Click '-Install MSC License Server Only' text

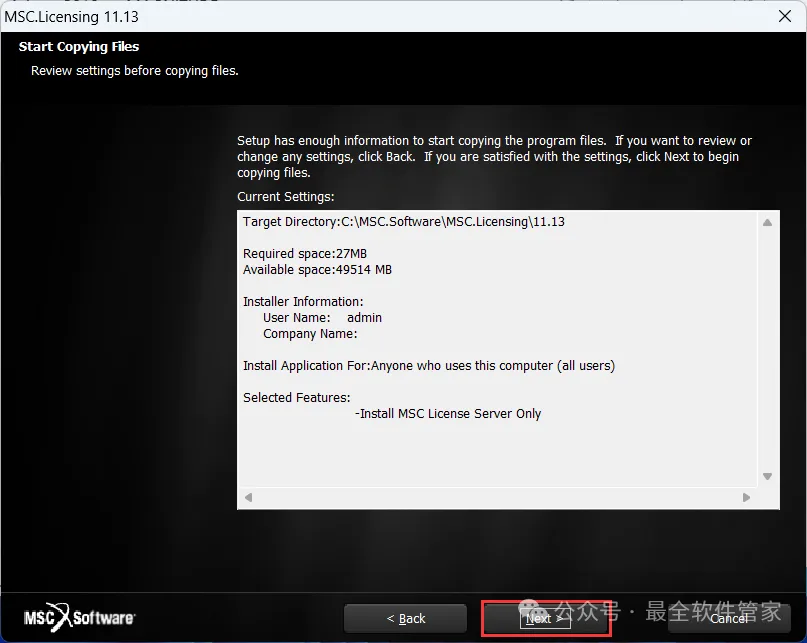pos(448,413)
